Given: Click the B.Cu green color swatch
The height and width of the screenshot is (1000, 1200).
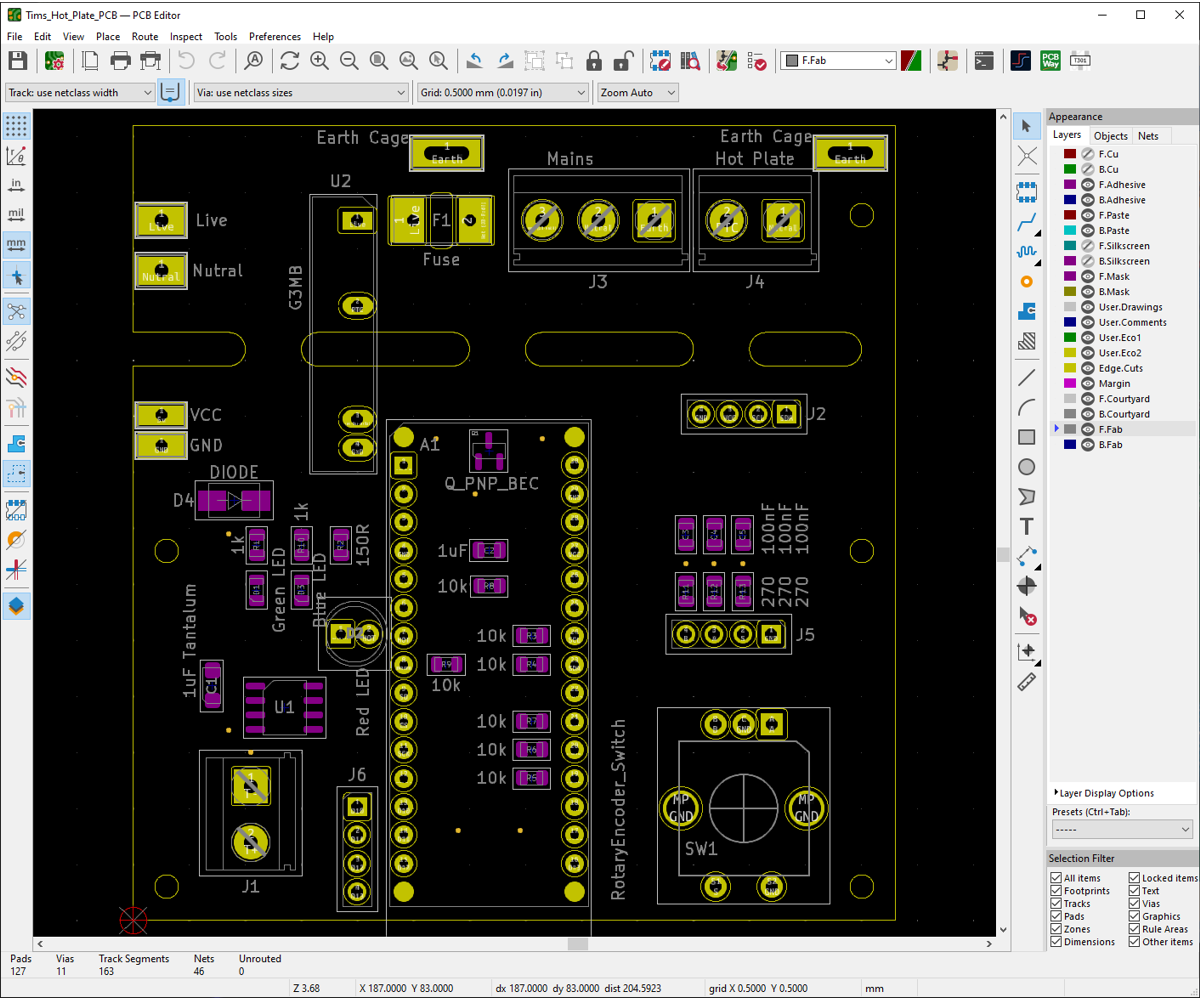Looking at the screenshot, I should tap(1070, 168).
